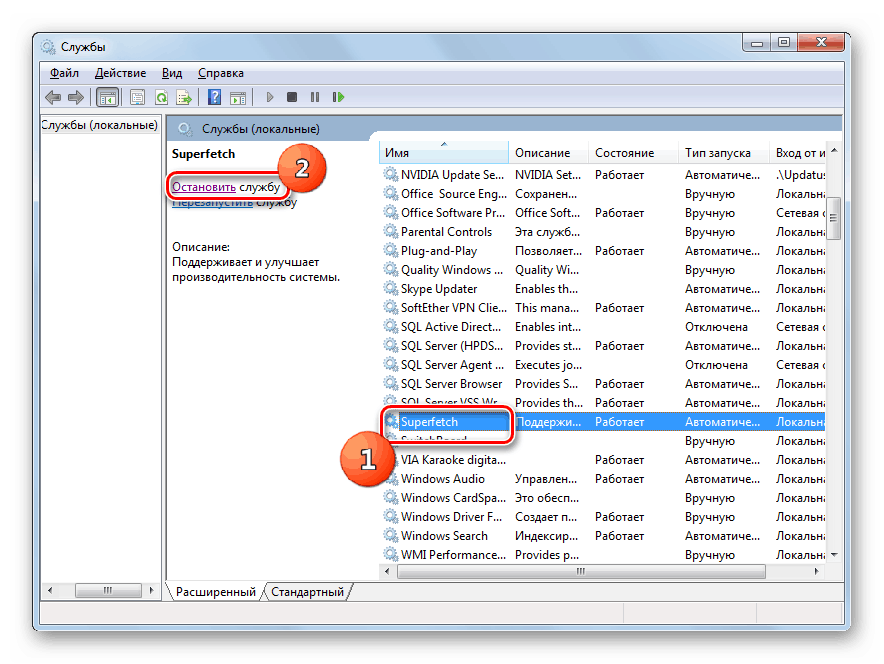Image resolution: width=884 pixels, height=664 pixels.
Task: Open the Properties toolbar icon
Action: pos(138,98)
